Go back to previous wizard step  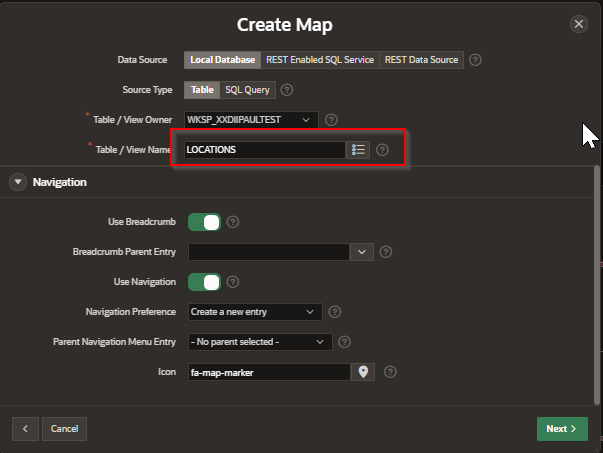tap(25, 429)
